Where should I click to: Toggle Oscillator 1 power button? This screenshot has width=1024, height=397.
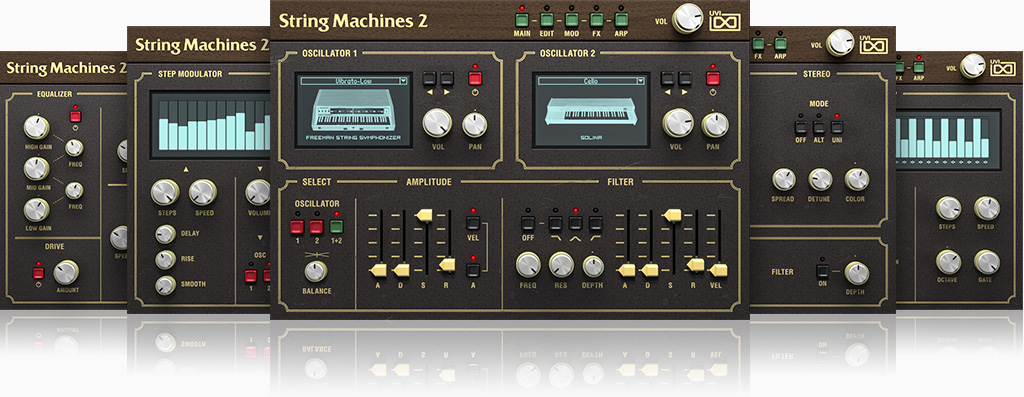click(x=474, y=79)
